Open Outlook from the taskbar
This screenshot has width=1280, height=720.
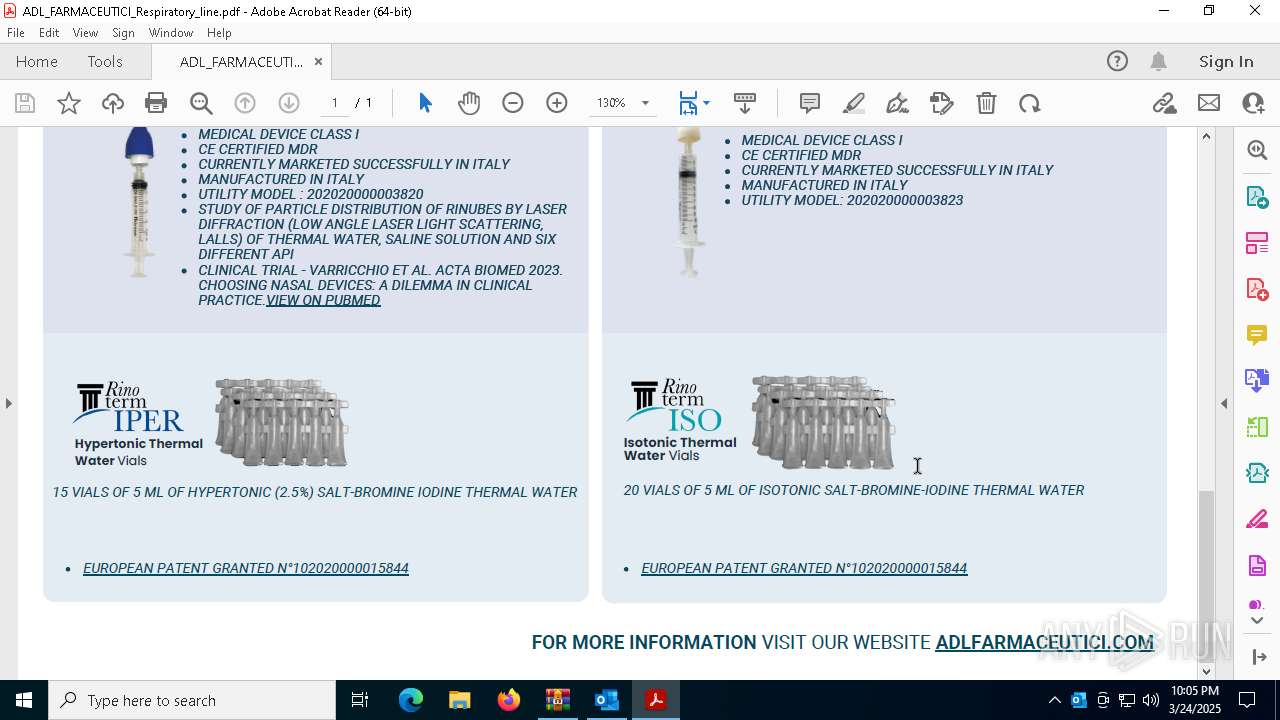607,700
